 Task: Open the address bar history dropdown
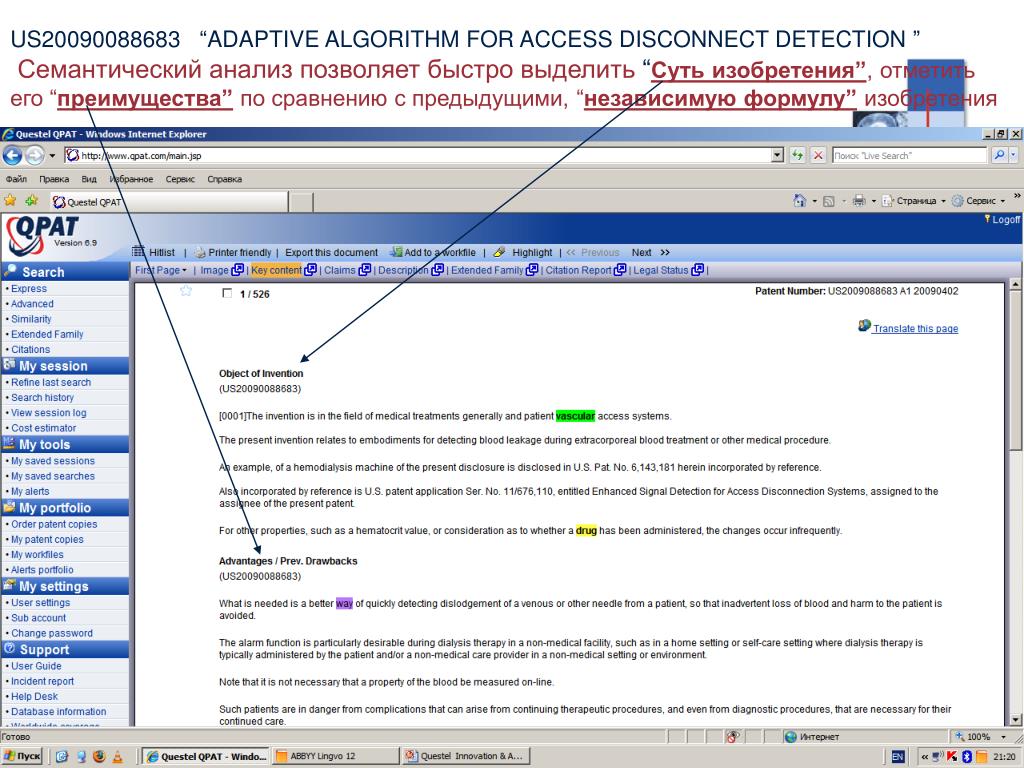point(777,155)
